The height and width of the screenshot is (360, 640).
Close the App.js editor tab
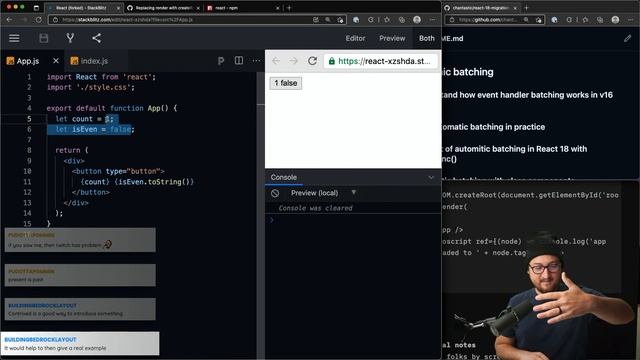coord(56,60)
